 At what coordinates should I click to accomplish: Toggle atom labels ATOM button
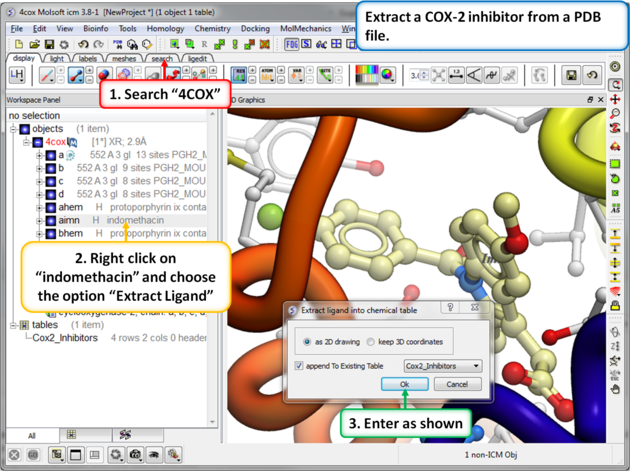(x=267, y=75)
